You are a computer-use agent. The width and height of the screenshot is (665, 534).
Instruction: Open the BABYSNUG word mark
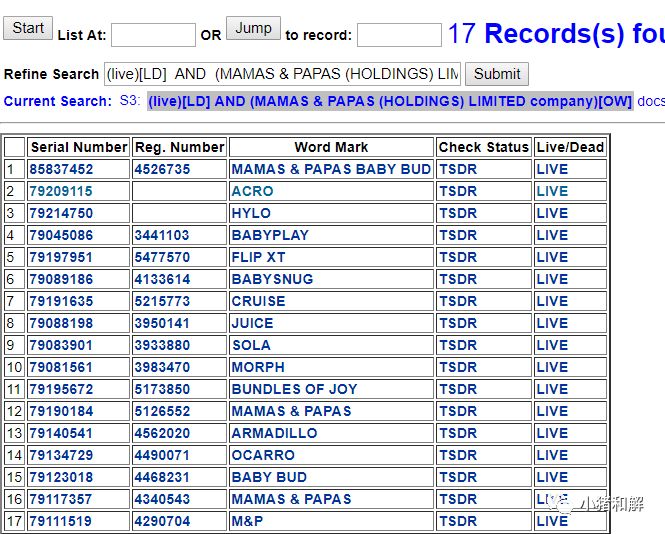272,280
